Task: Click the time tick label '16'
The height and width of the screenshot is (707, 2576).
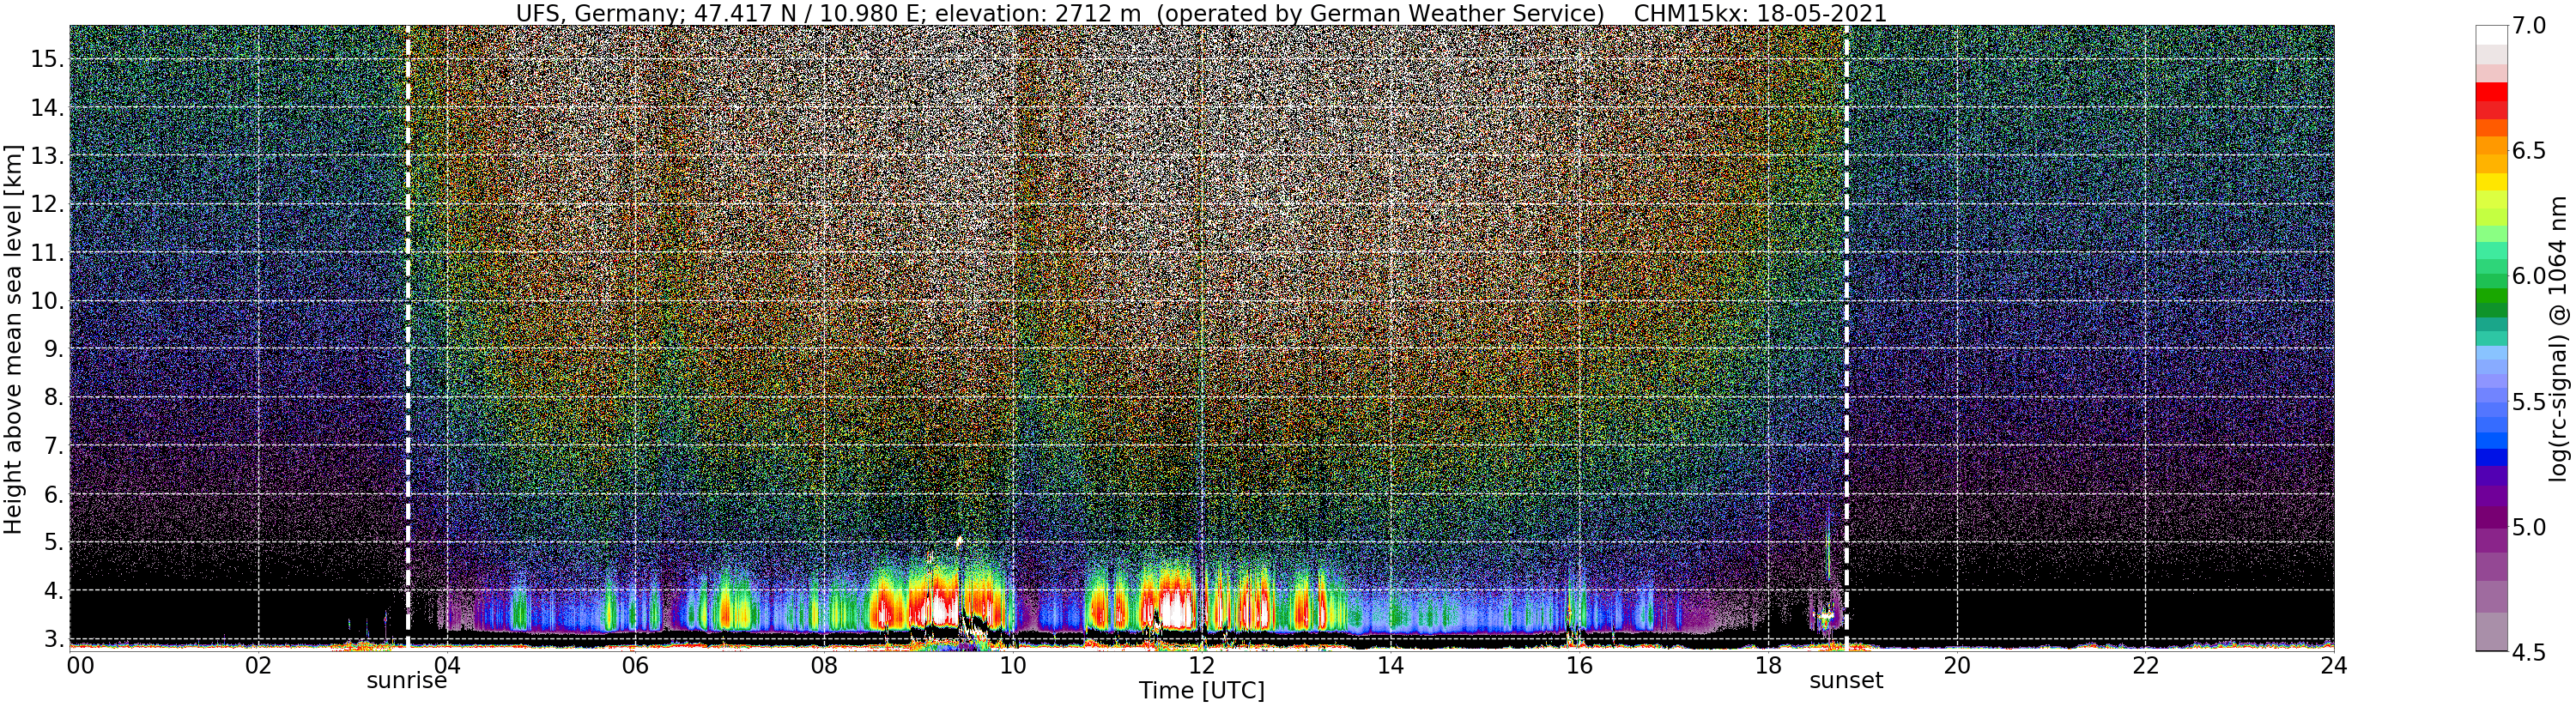Action: [x=1579, y=665]
